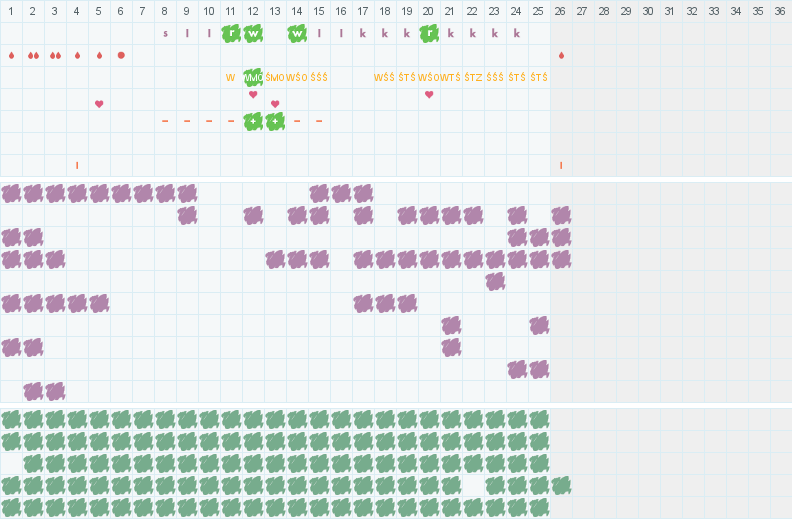Click the green 'r' mark on day 11
792x519 pixels.
231,33
